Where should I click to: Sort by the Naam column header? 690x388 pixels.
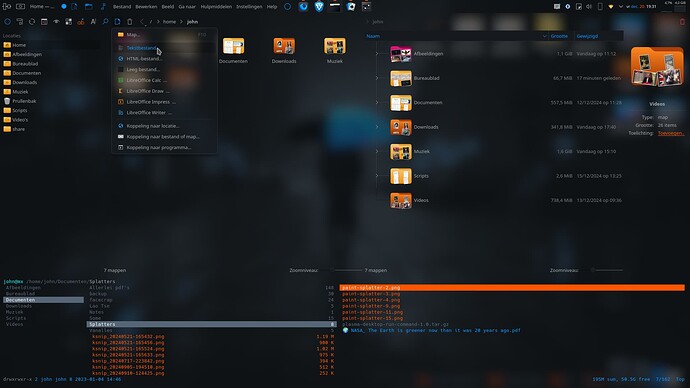(456, 36)
